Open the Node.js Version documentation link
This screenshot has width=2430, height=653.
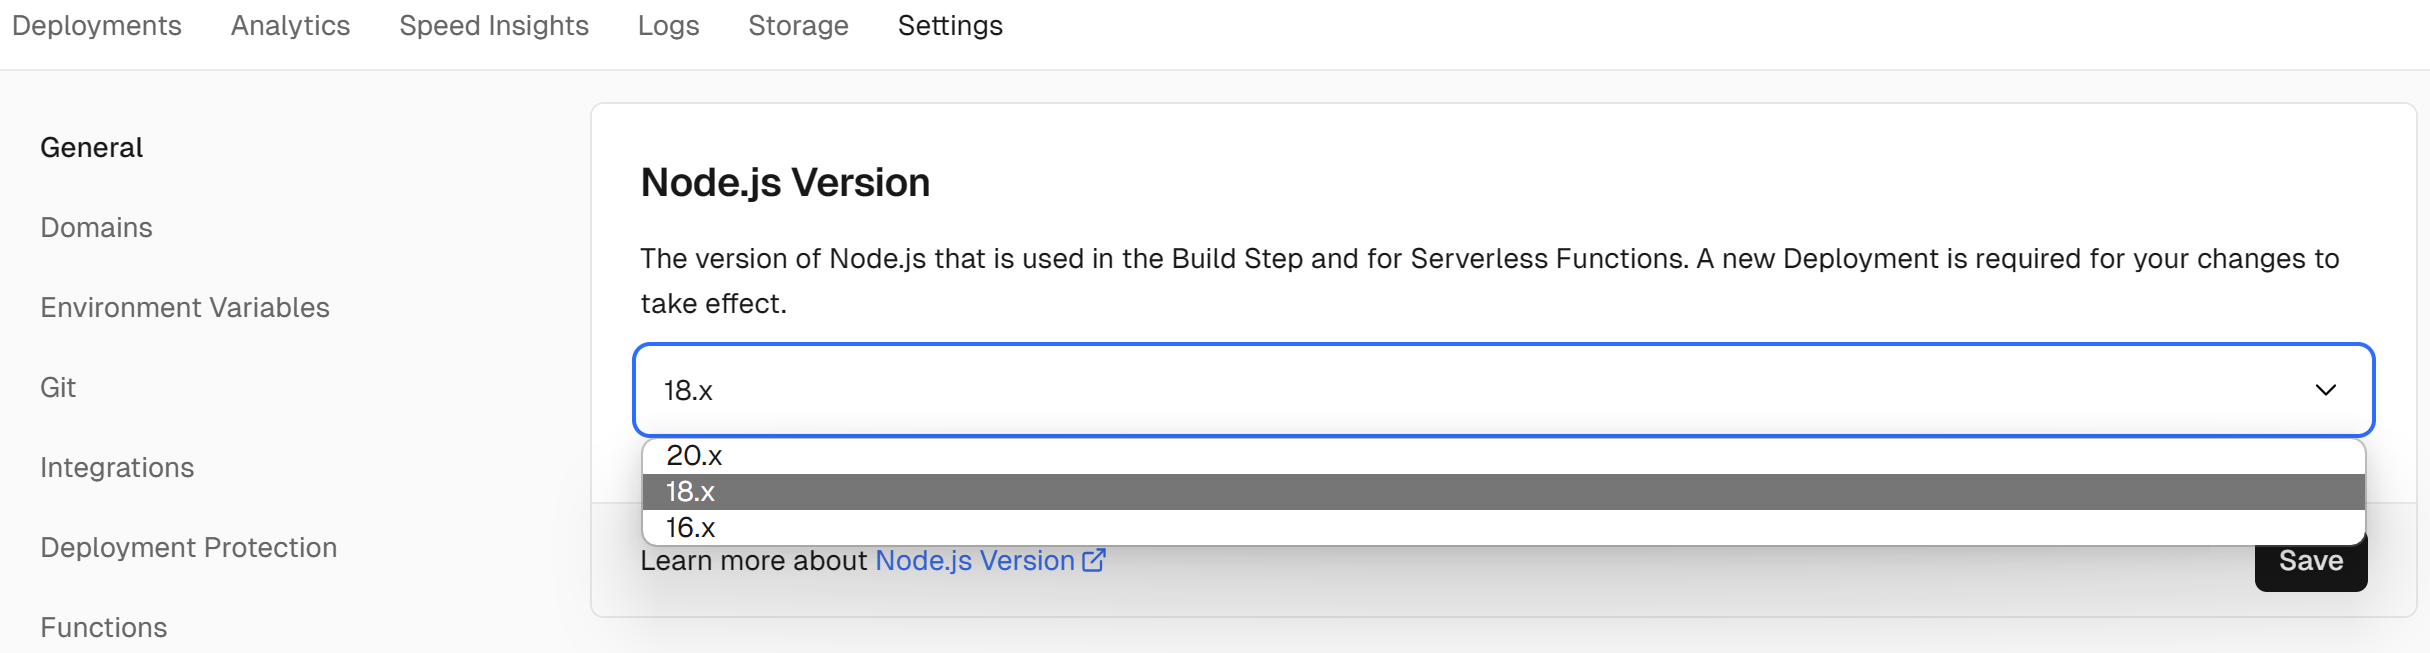click(975, 561)
